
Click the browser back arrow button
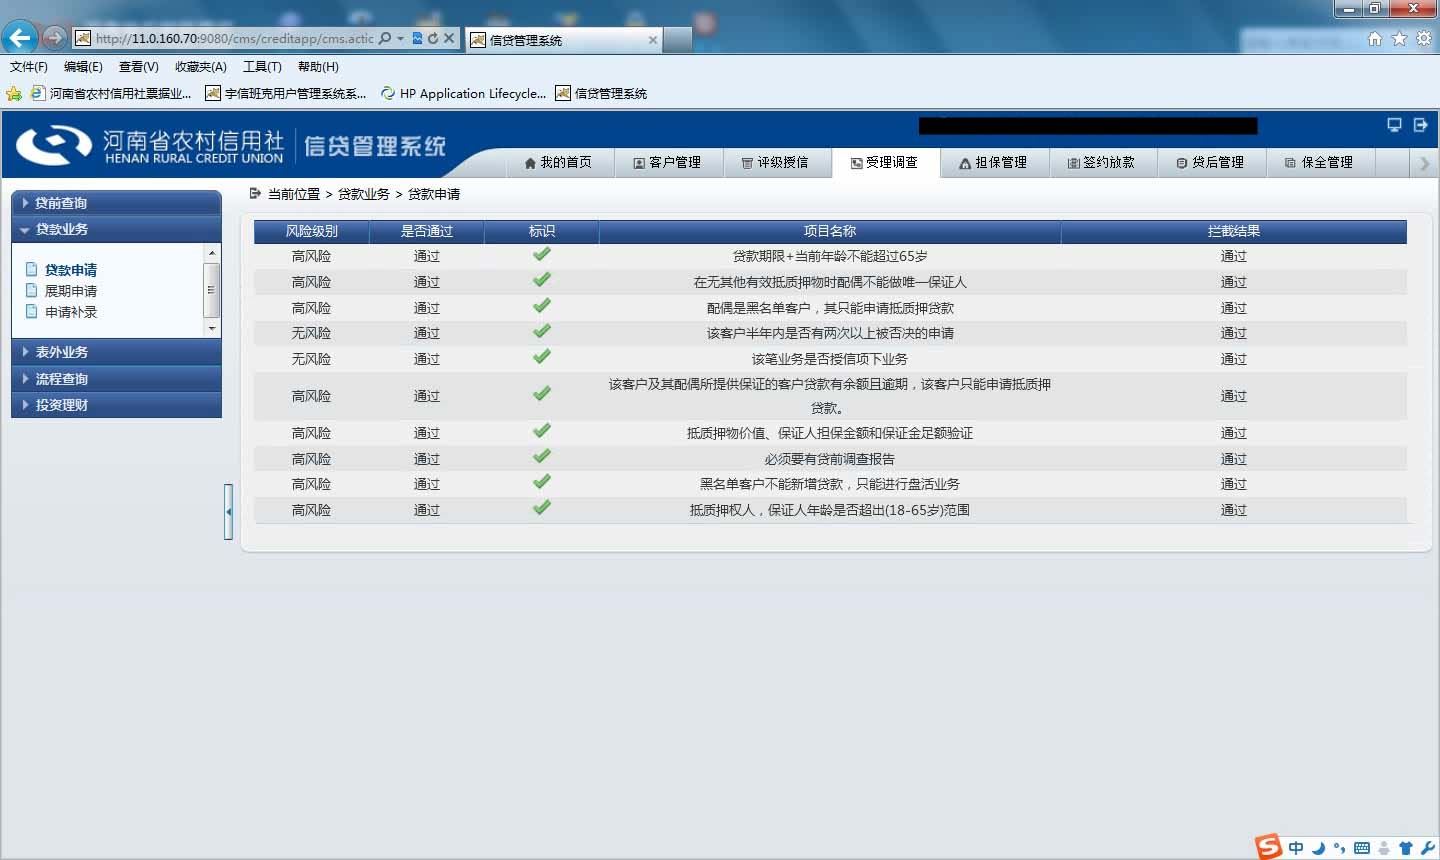(x=19, y=38)
